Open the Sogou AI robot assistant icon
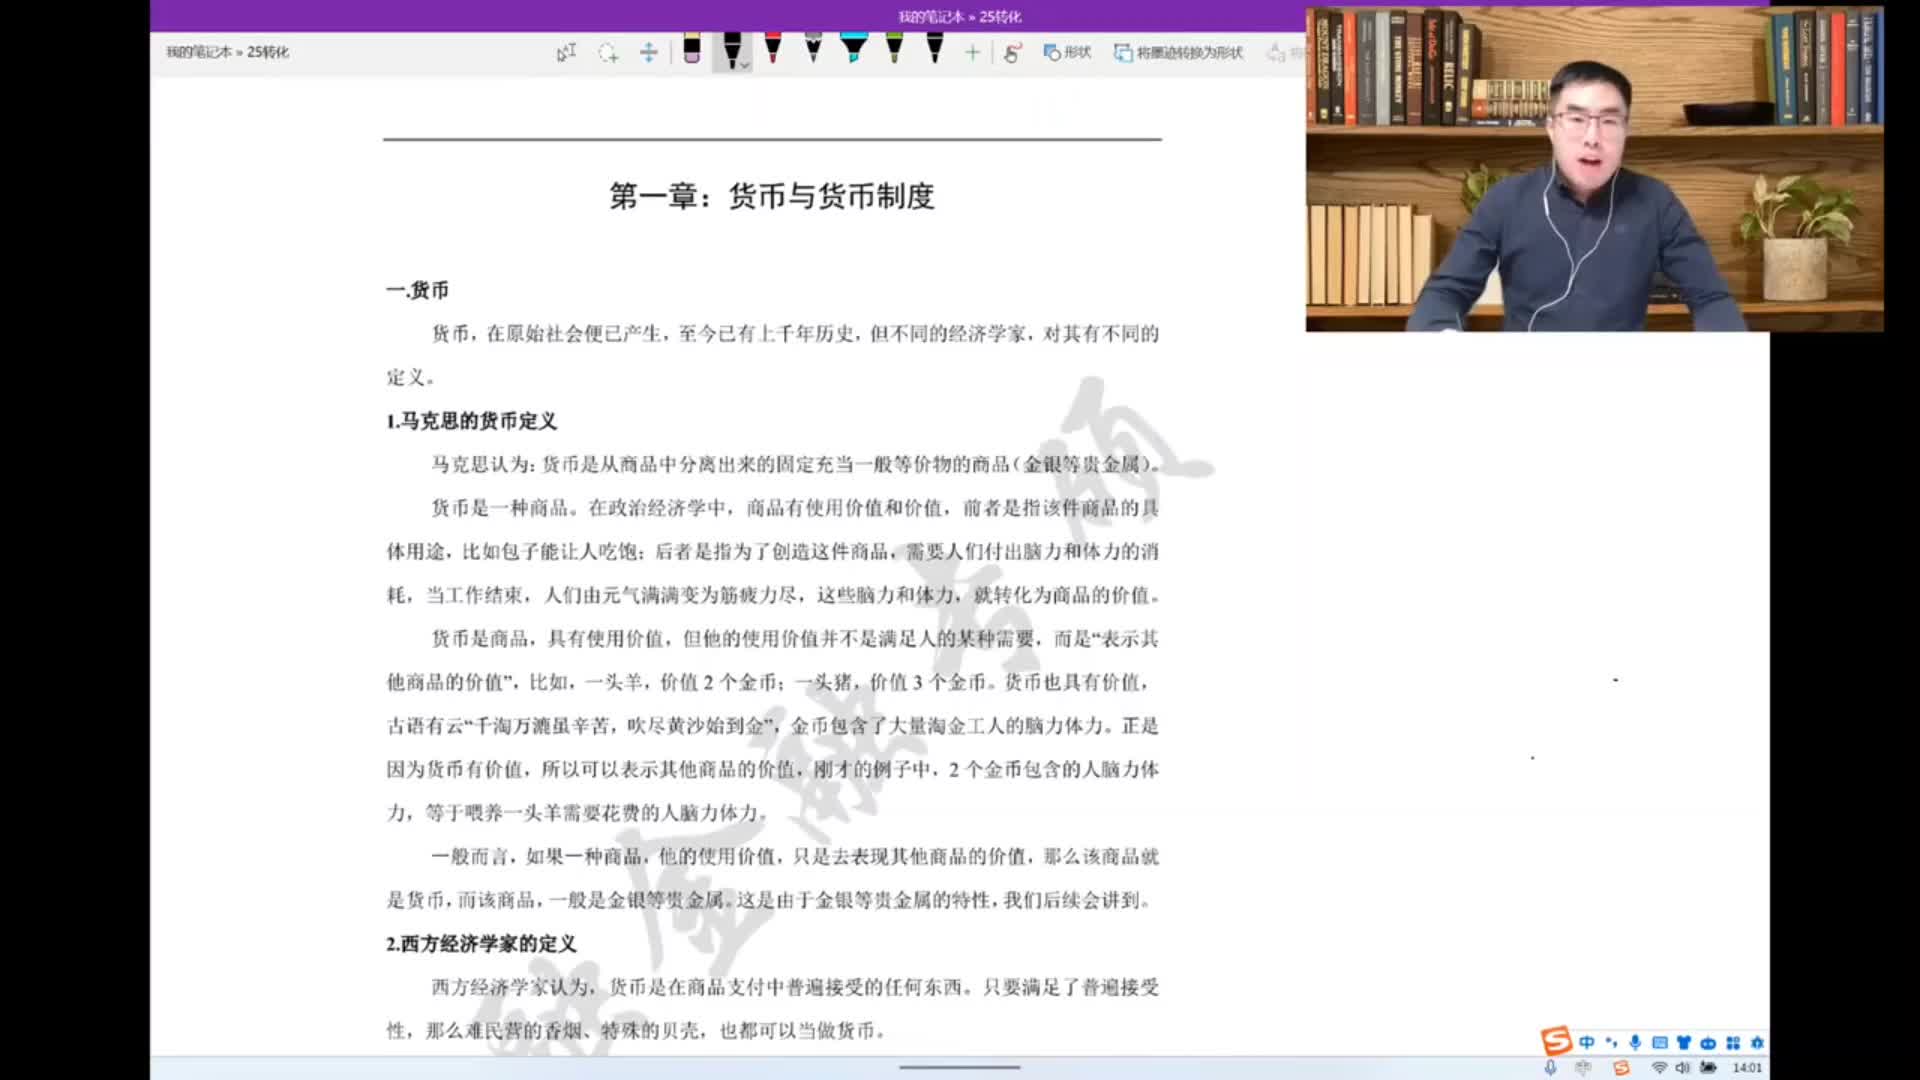The height and width of the screenshot is (1080, 1920). click(x=1708, y=1042)
